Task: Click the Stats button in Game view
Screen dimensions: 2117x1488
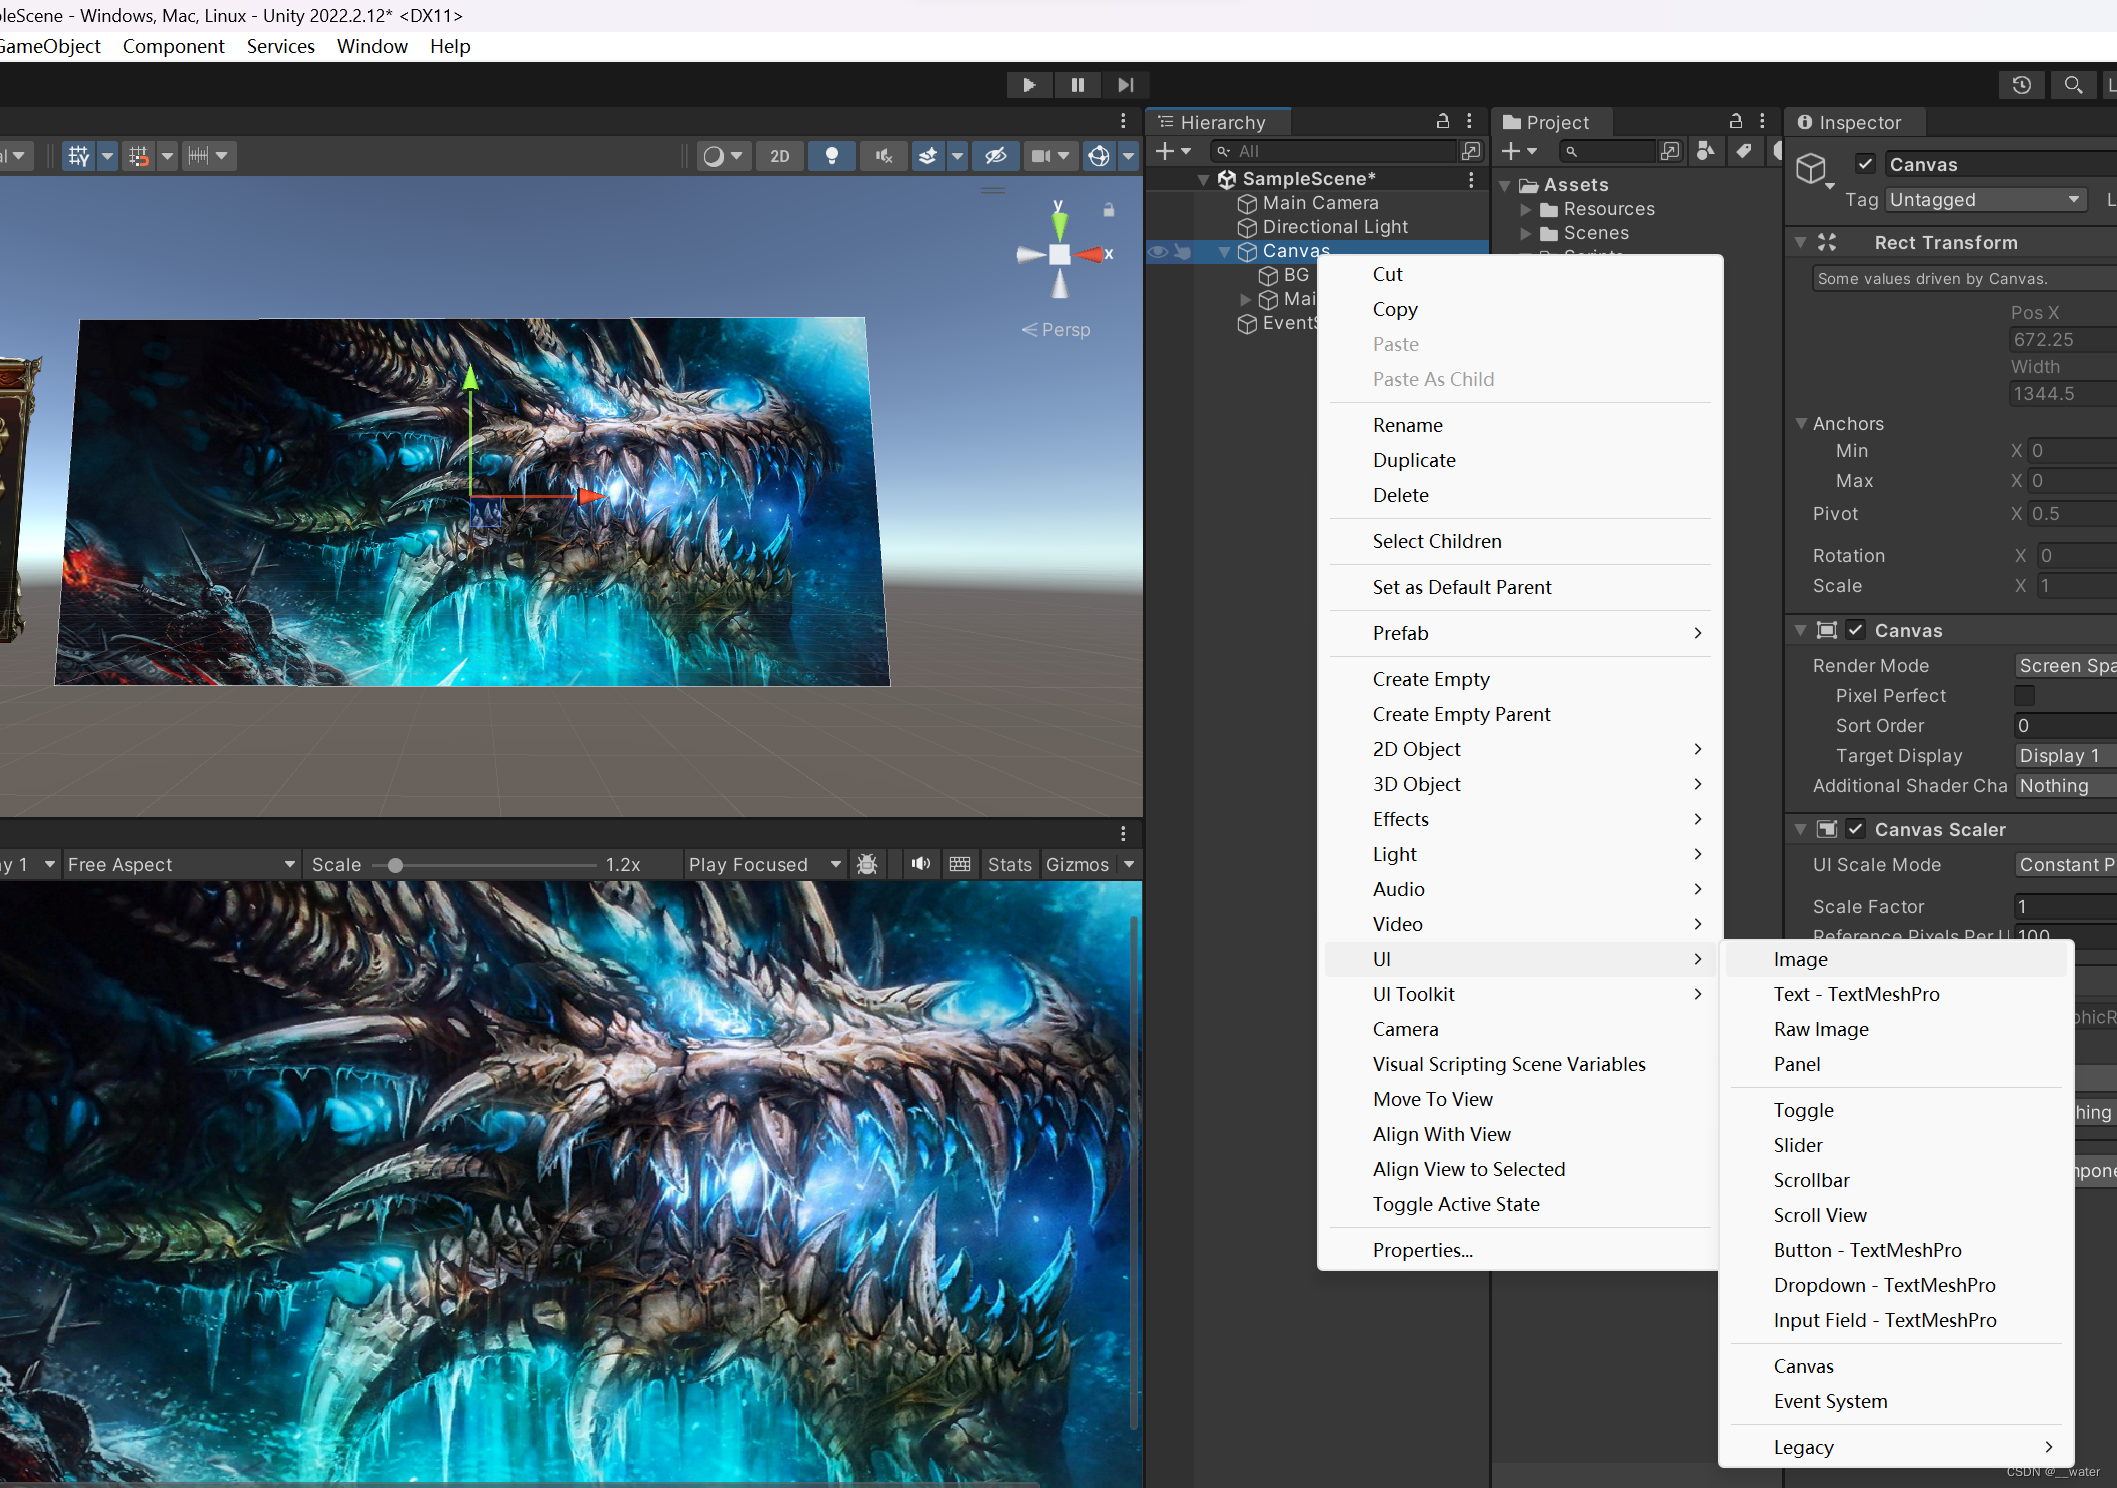Action: pyautogui.click(x=1009, y=865)
